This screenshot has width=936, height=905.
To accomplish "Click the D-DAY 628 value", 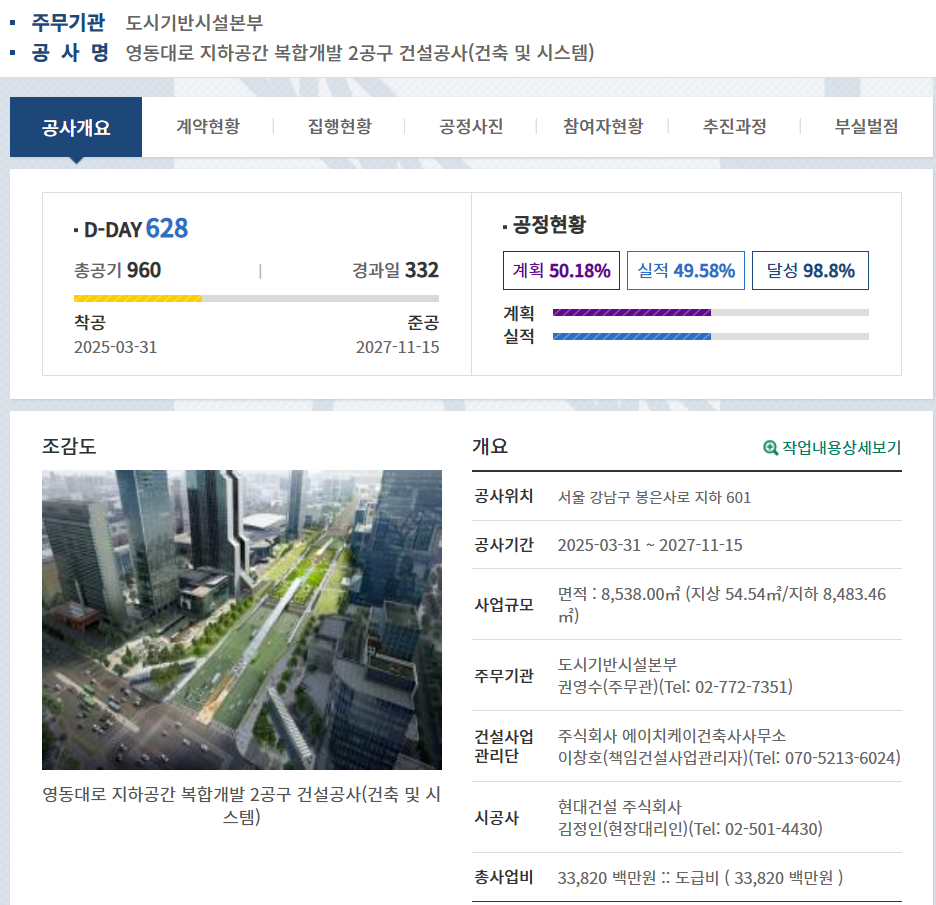I will point(167,228).
